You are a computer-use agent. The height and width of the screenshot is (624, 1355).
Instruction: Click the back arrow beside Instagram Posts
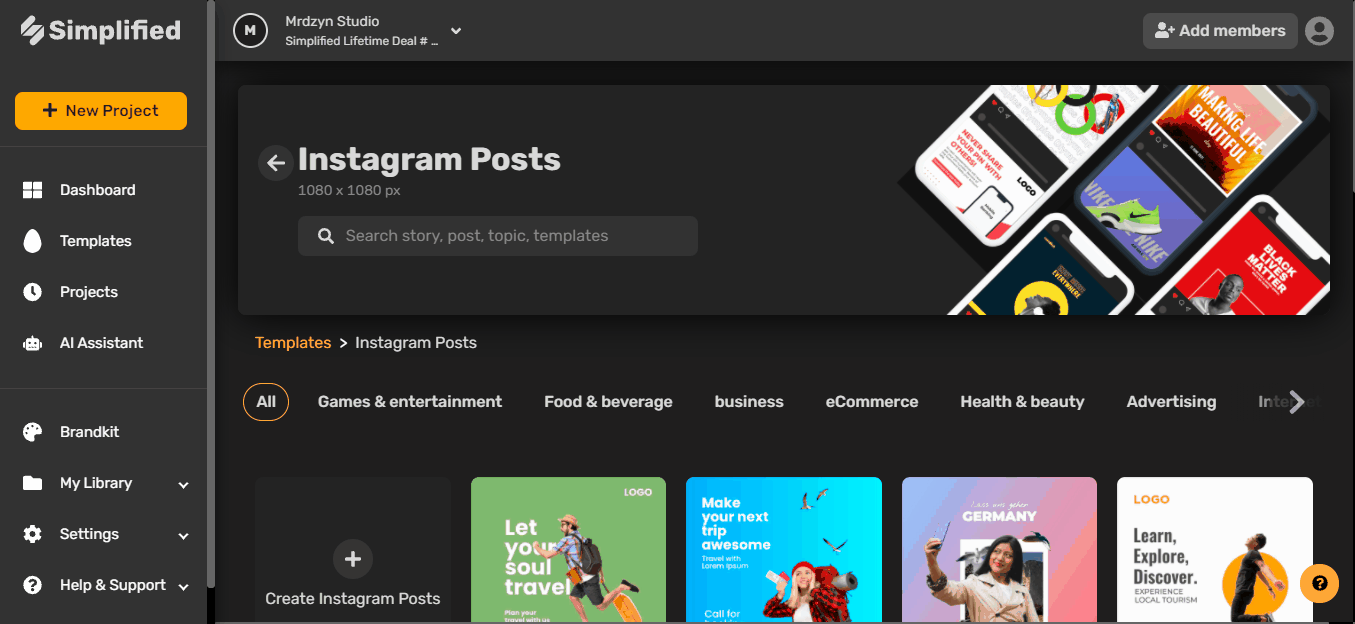point(276,162)
